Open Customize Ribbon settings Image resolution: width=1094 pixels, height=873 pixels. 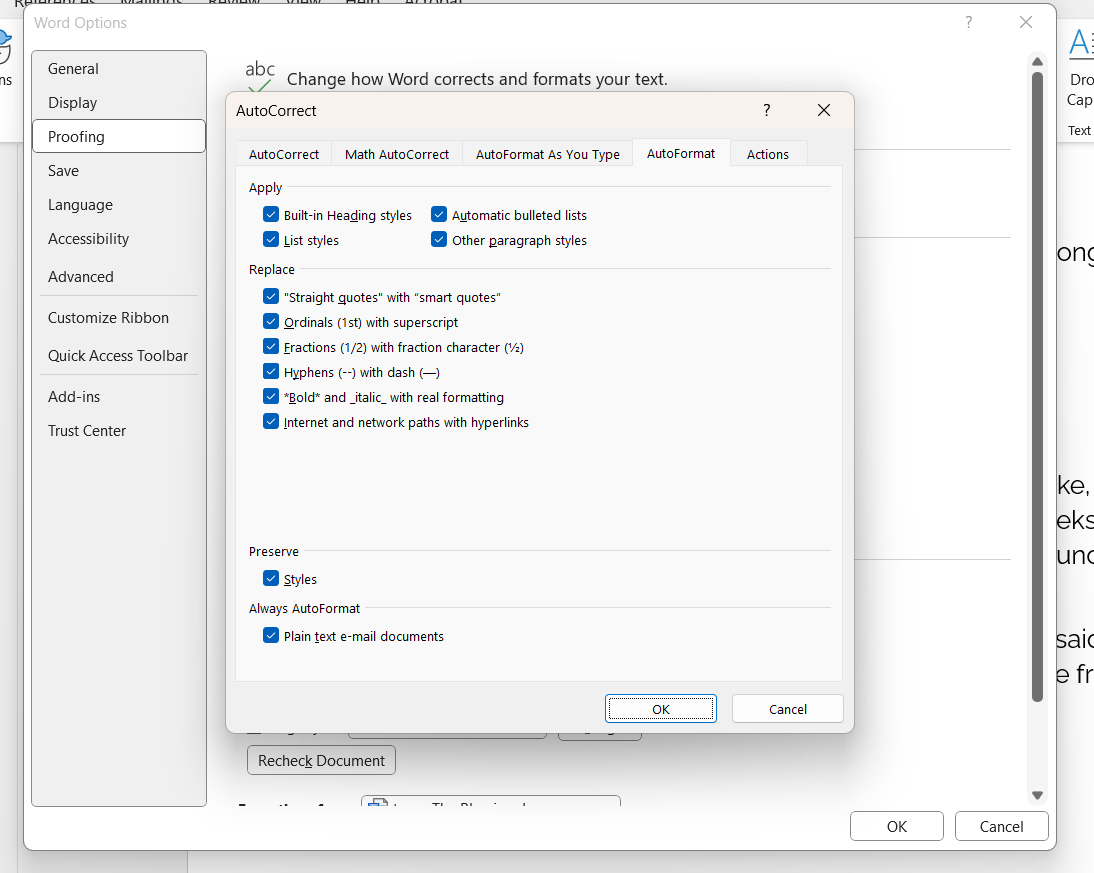coord(108,317)
